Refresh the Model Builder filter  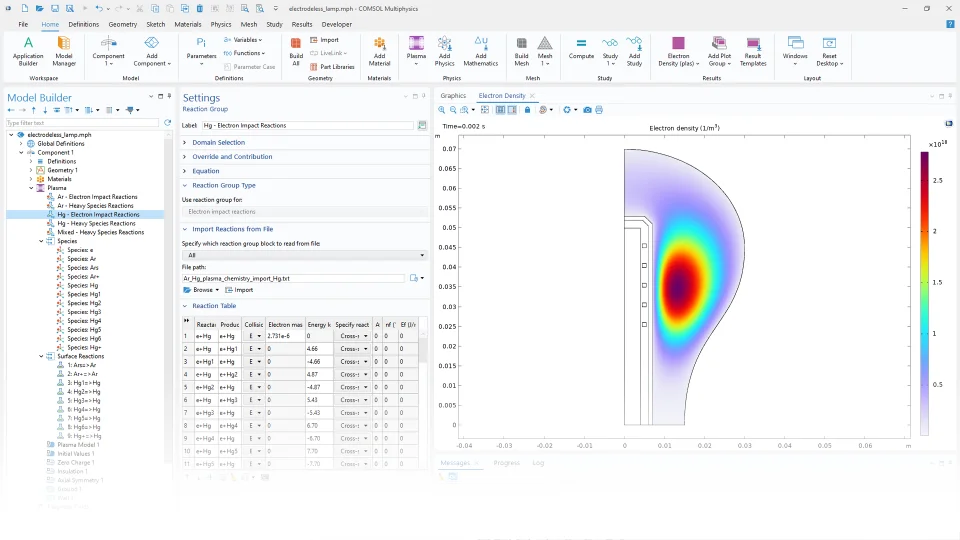167,123
